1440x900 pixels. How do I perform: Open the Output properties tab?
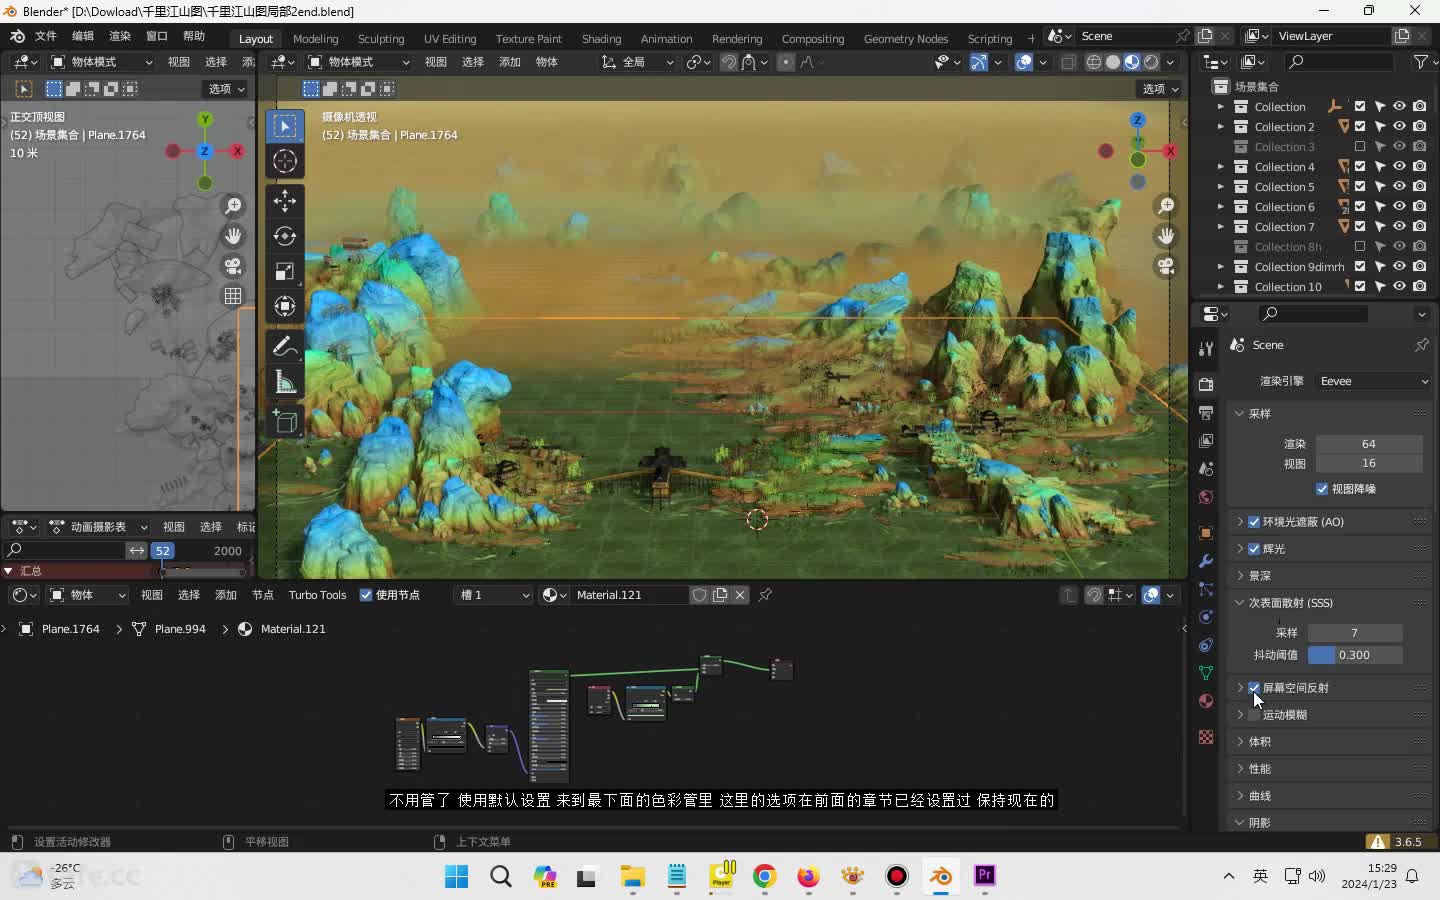tap(1206, 413)
